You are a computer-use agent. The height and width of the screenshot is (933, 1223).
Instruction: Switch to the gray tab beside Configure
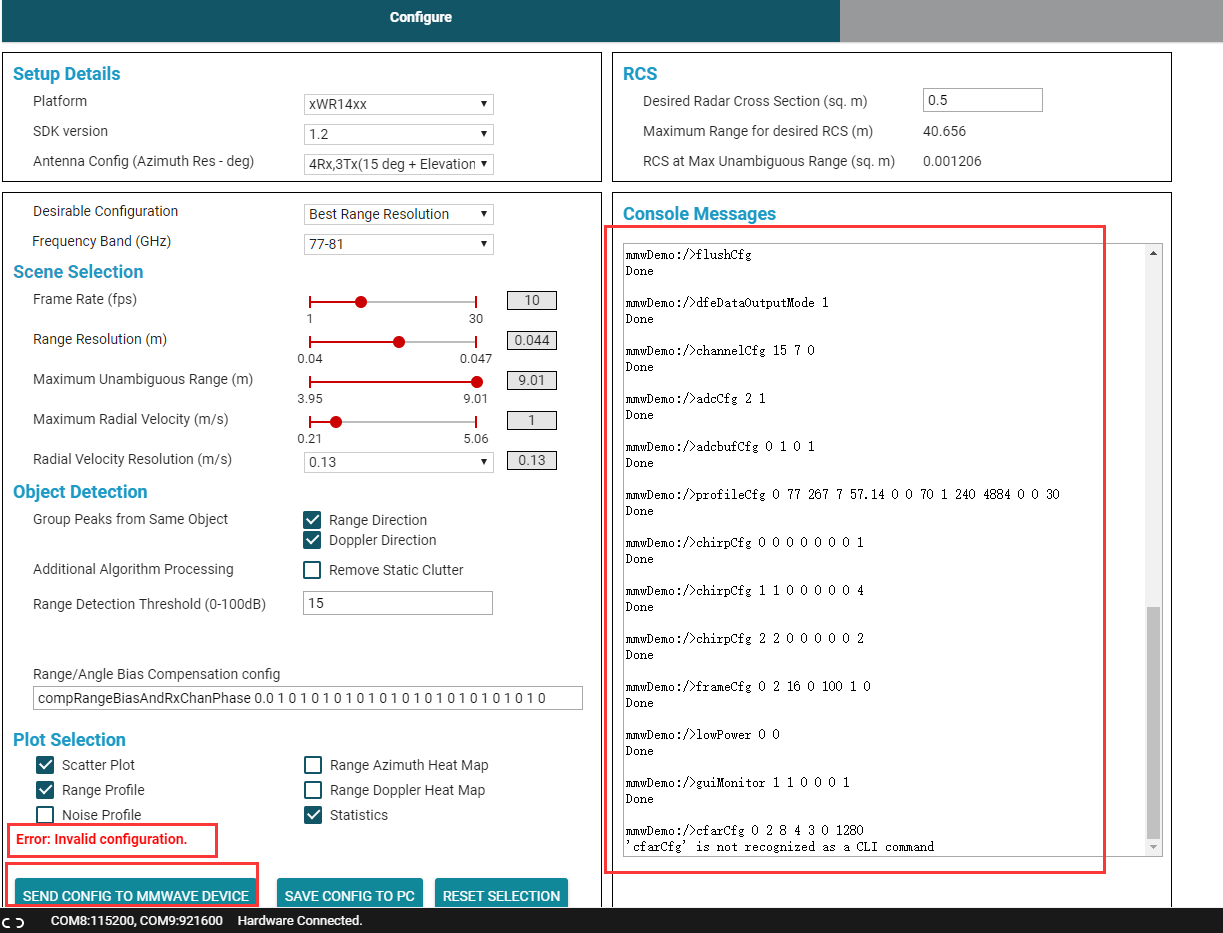[1031, 21]
